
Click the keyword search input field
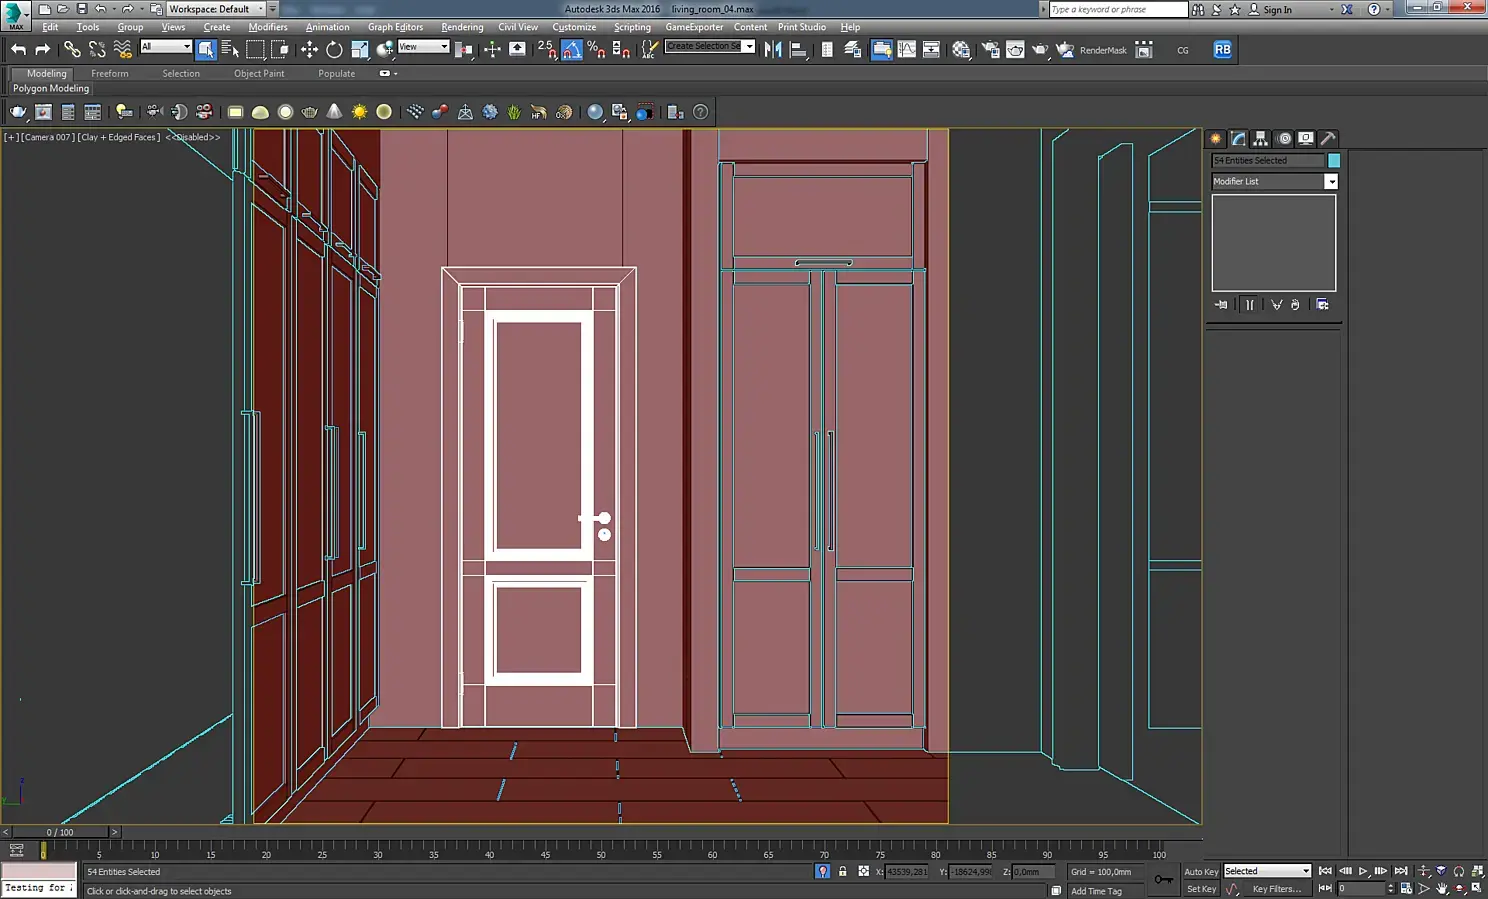coord(1117,9)
